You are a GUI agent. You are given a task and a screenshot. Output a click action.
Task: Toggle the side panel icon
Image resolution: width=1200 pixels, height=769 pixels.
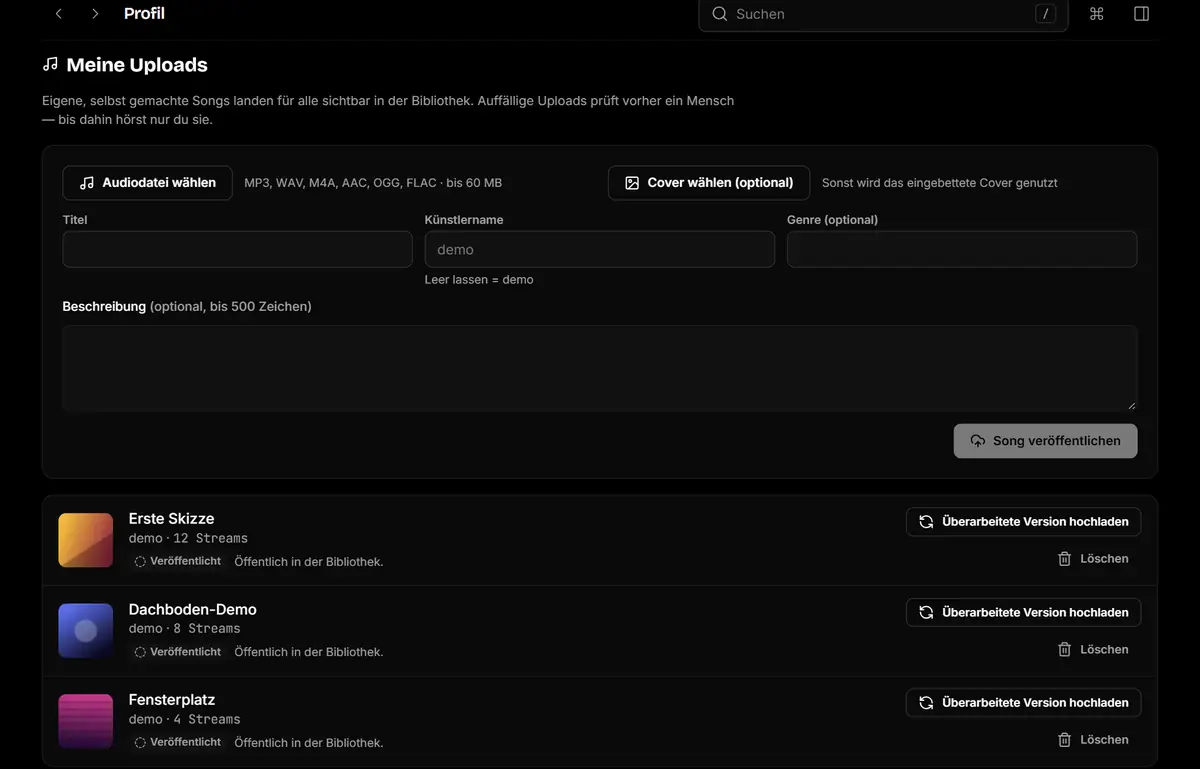pyautogui.click(x=1141, y=14)
